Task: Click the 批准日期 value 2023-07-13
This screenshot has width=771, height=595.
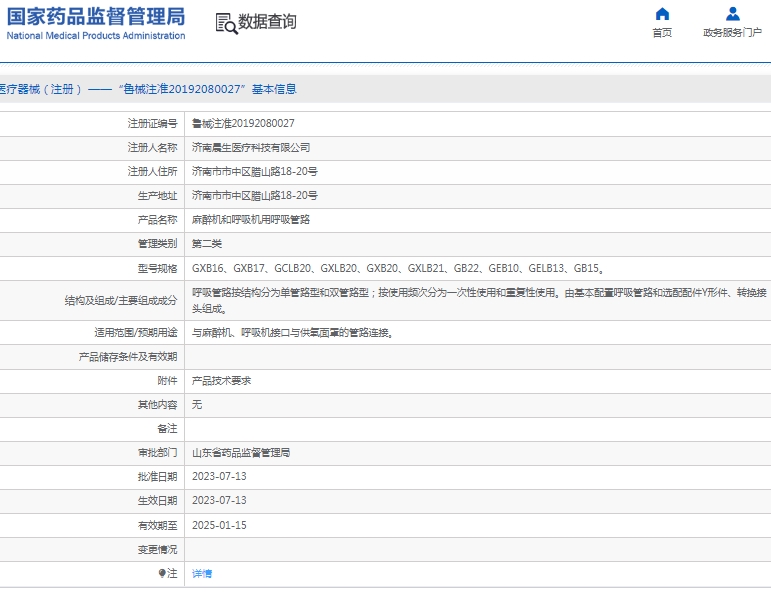Action: tap(219, 476)
